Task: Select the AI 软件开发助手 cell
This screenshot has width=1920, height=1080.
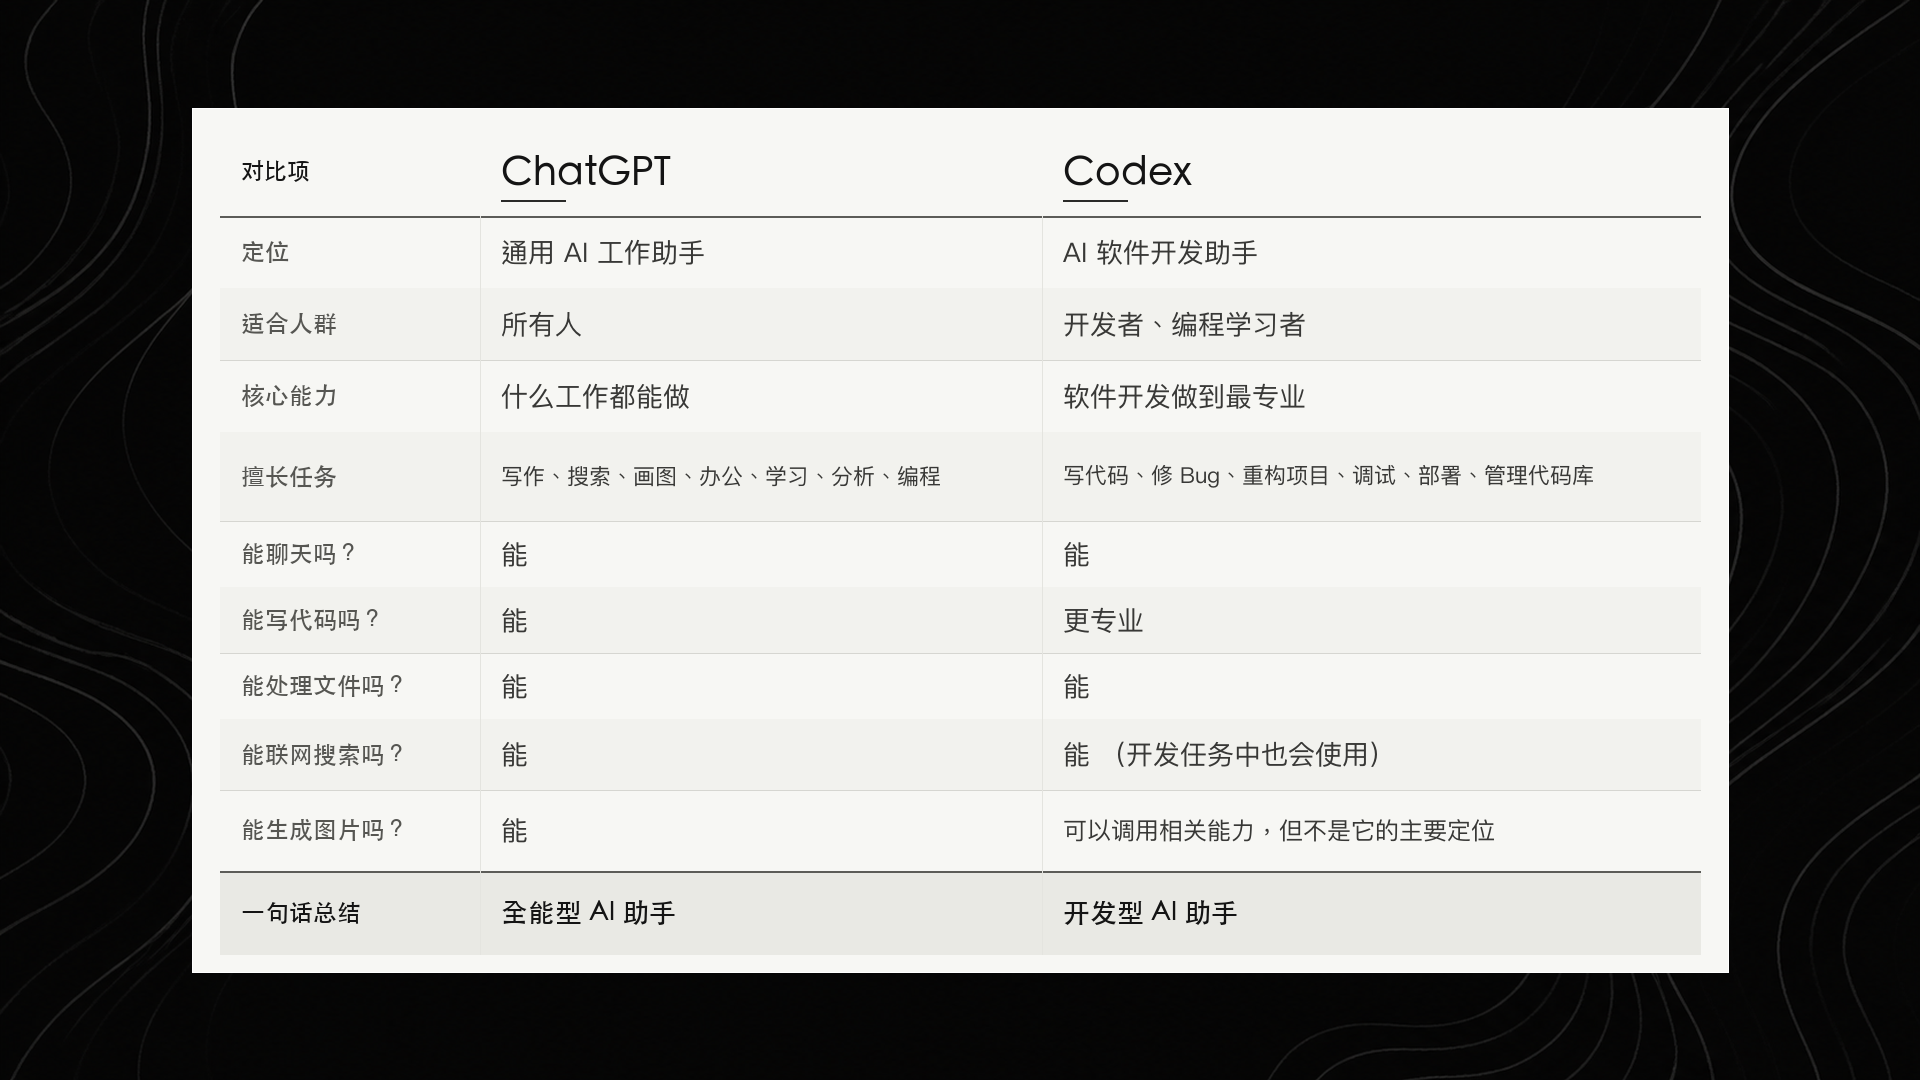Action: pos(1160,252)
